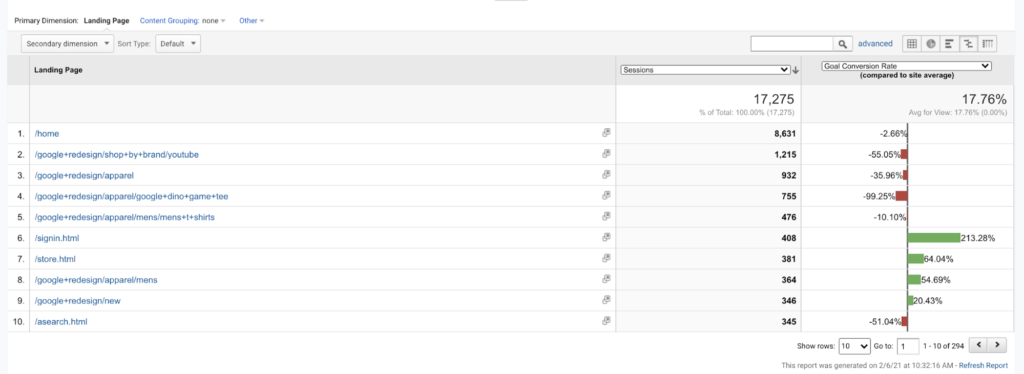This screenshot has height=374, width=1024.
Task: Select the performance bar view icon
Action: (949, 44)
